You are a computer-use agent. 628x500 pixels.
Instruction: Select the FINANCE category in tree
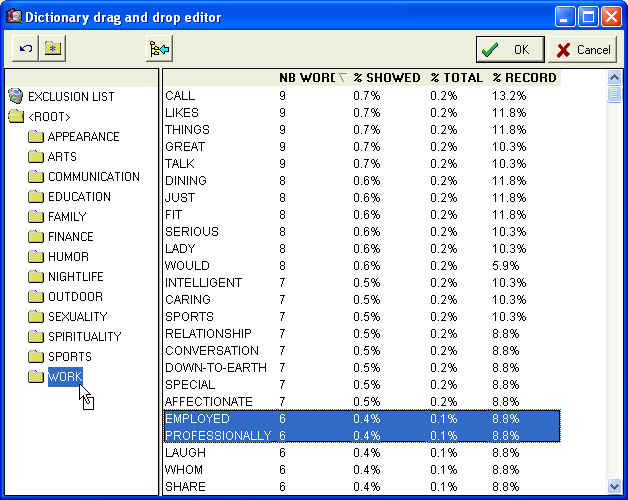coord(70,237)
